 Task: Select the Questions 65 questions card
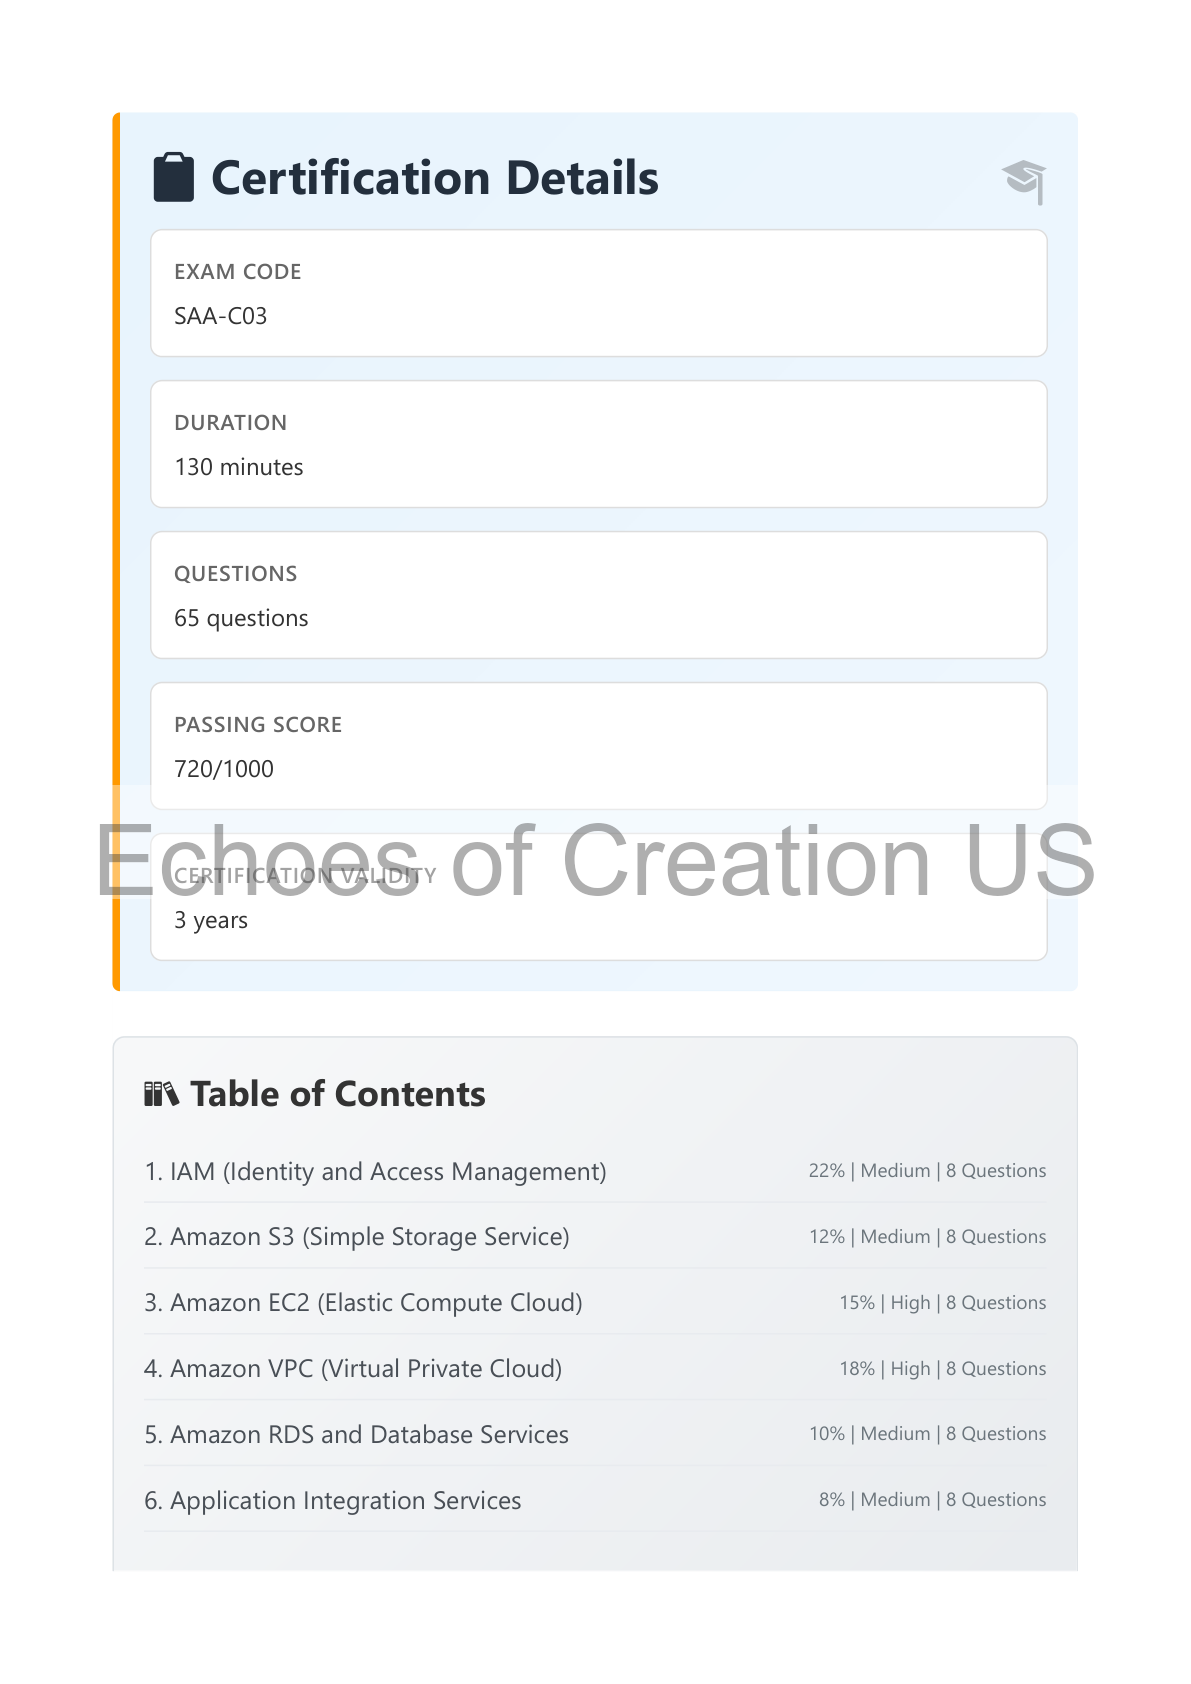tap(599, 595)
